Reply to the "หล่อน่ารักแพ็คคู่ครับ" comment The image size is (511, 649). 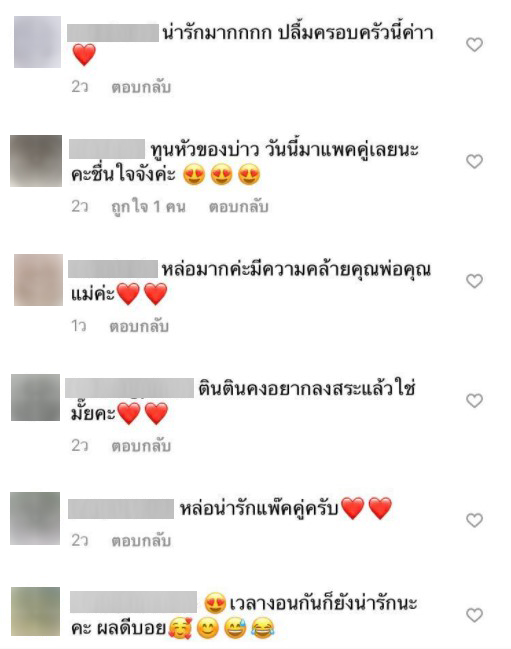pos(141,541)
